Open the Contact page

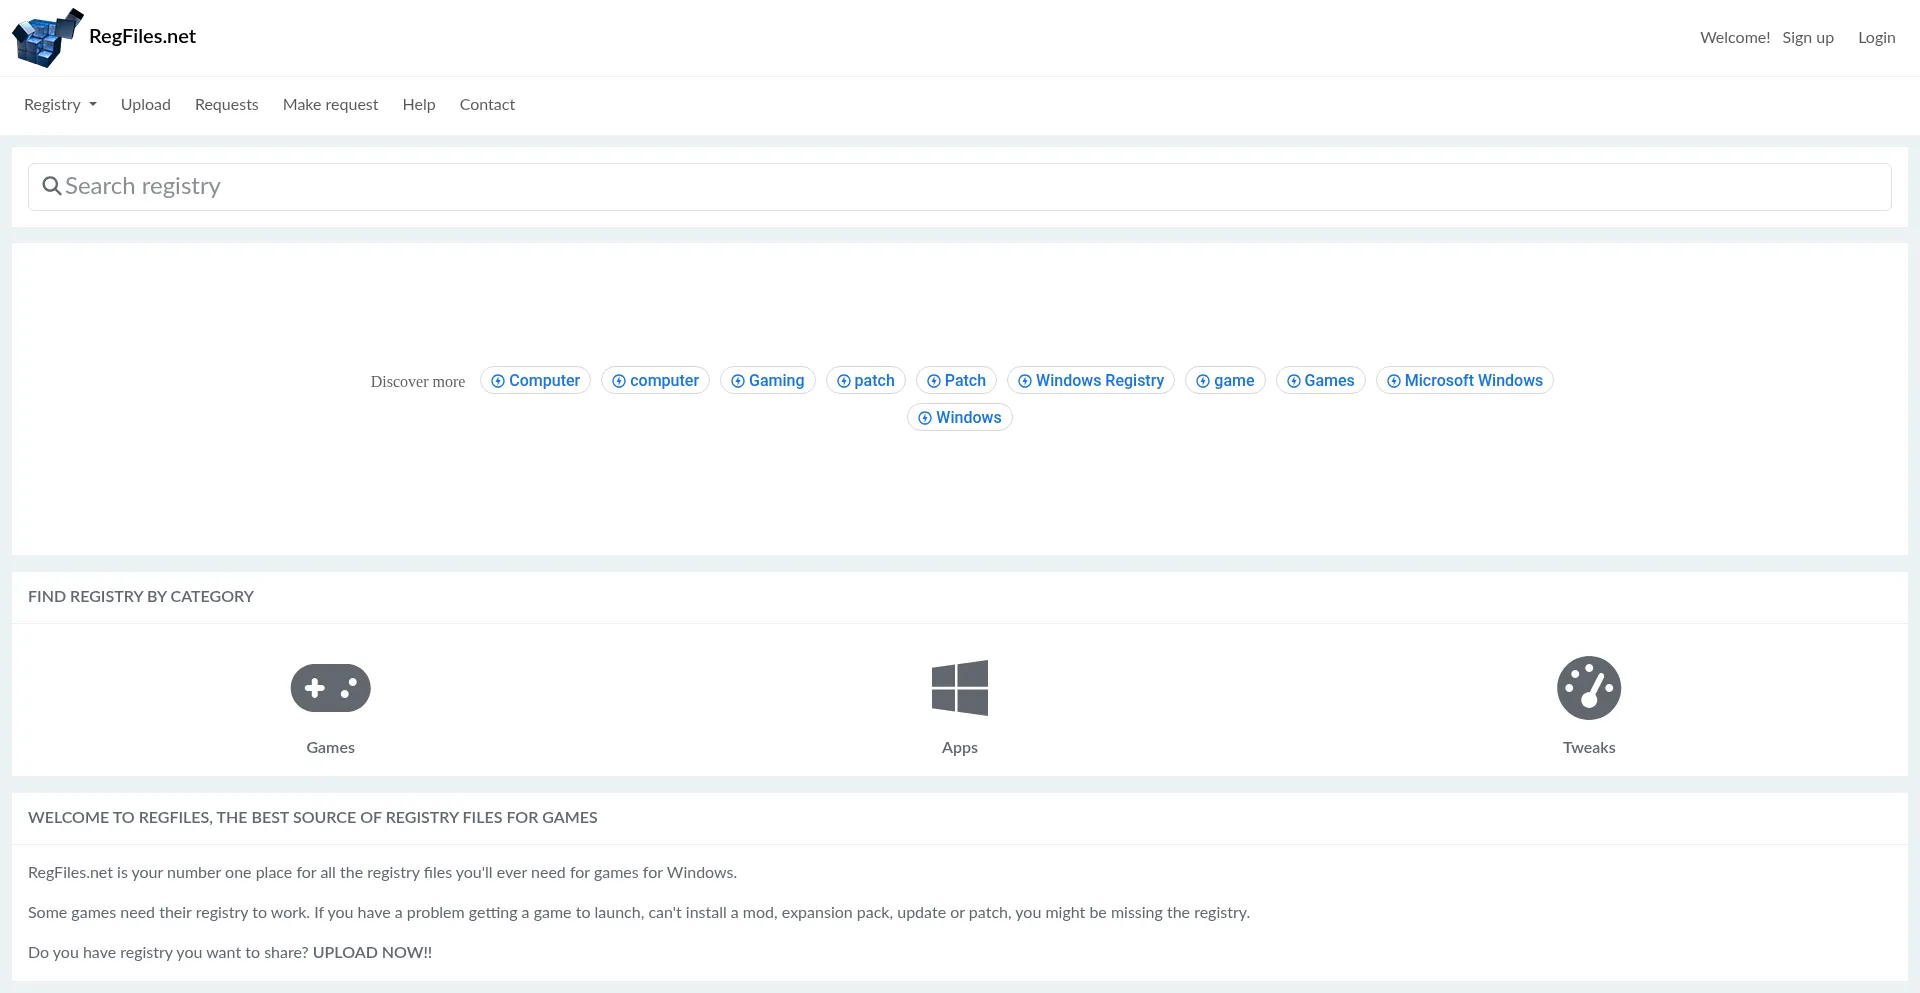tap(487, 105)
